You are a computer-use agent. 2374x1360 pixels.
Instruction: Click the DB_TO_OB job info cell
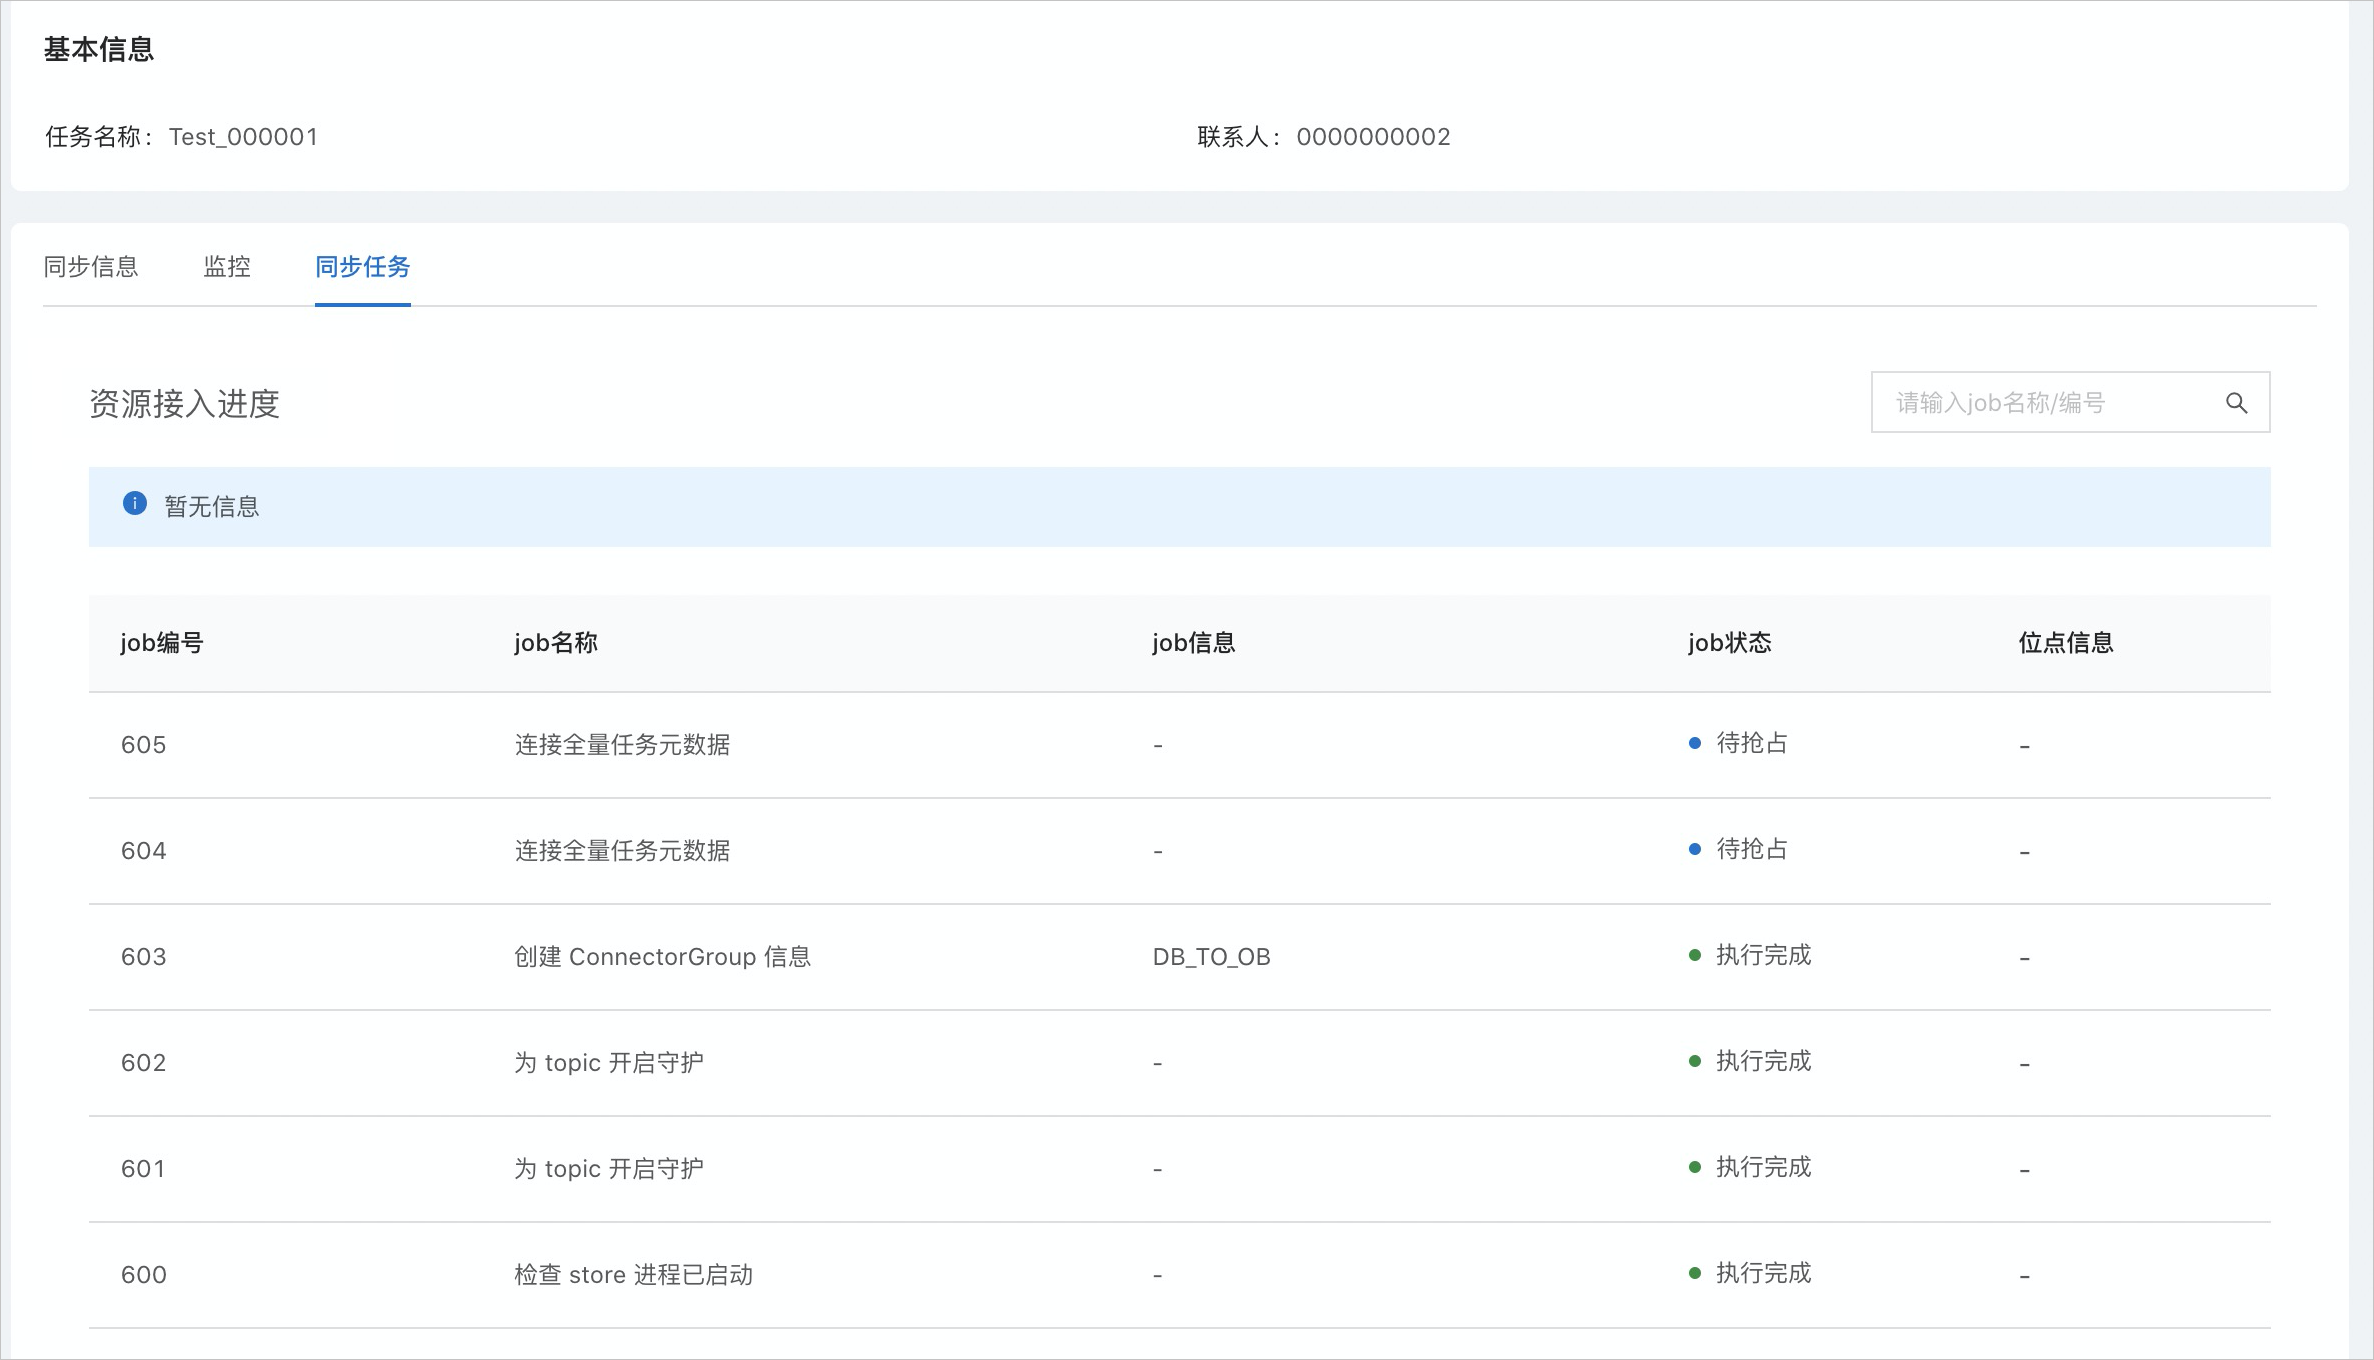click(1211, 957)
